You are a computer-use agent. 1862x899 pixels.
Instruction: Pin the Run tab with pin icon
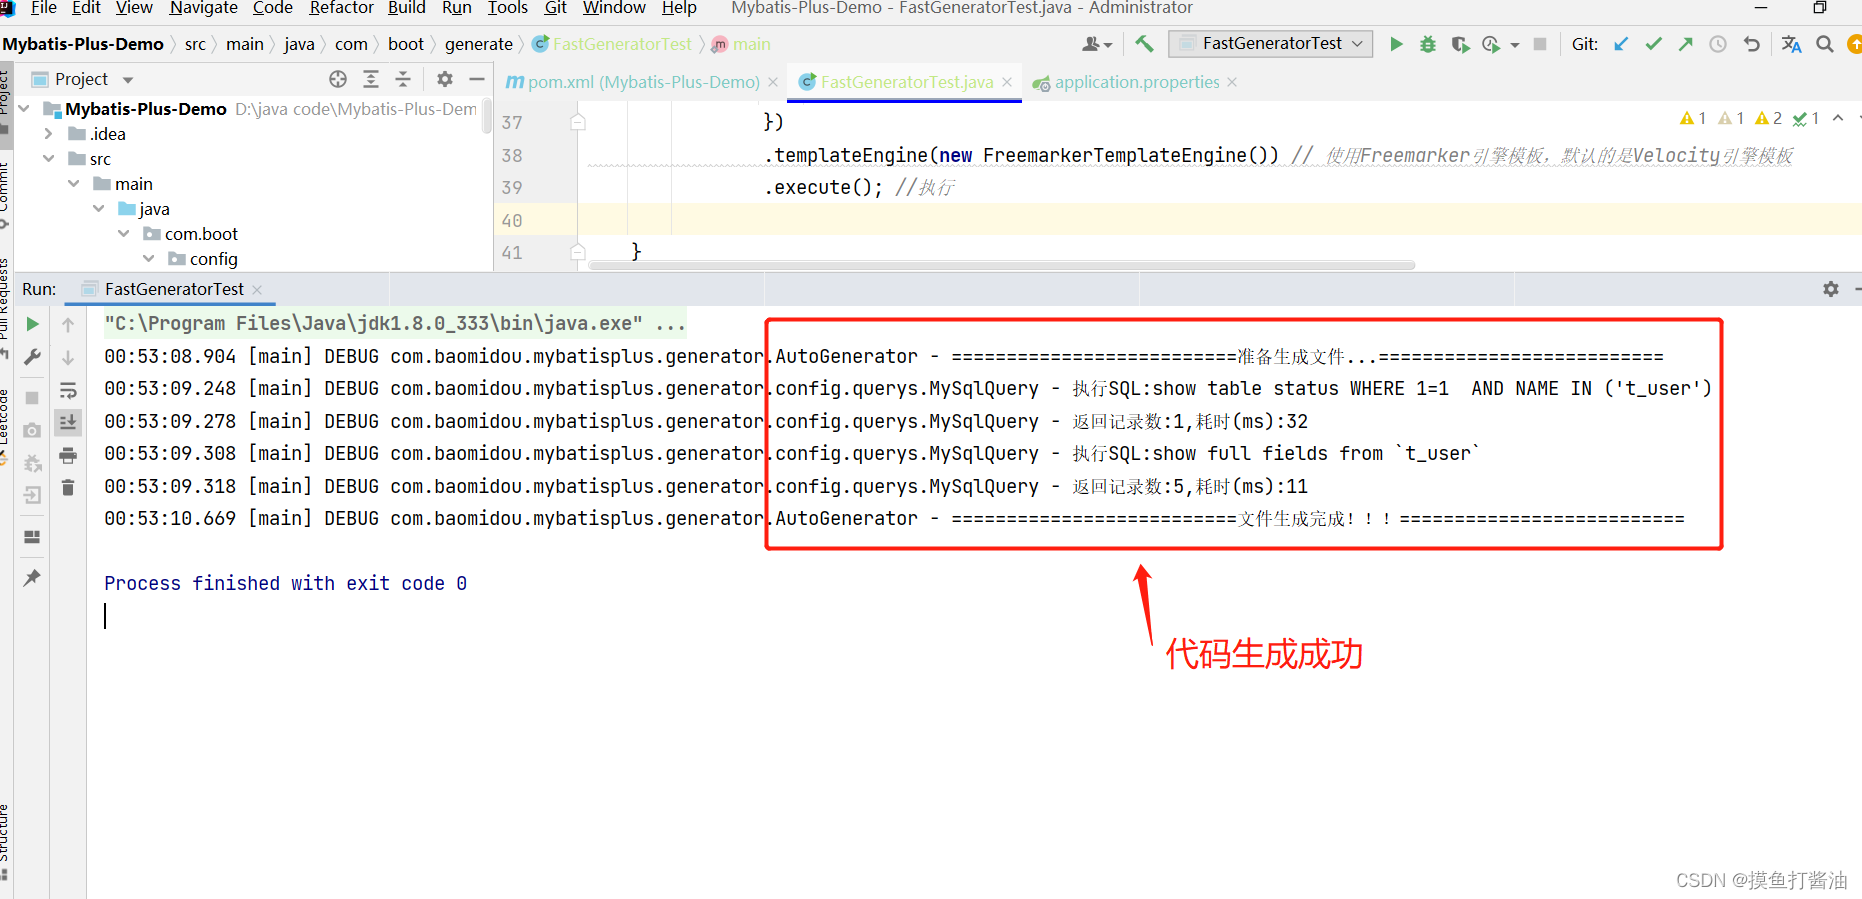(x=32, y=577)
